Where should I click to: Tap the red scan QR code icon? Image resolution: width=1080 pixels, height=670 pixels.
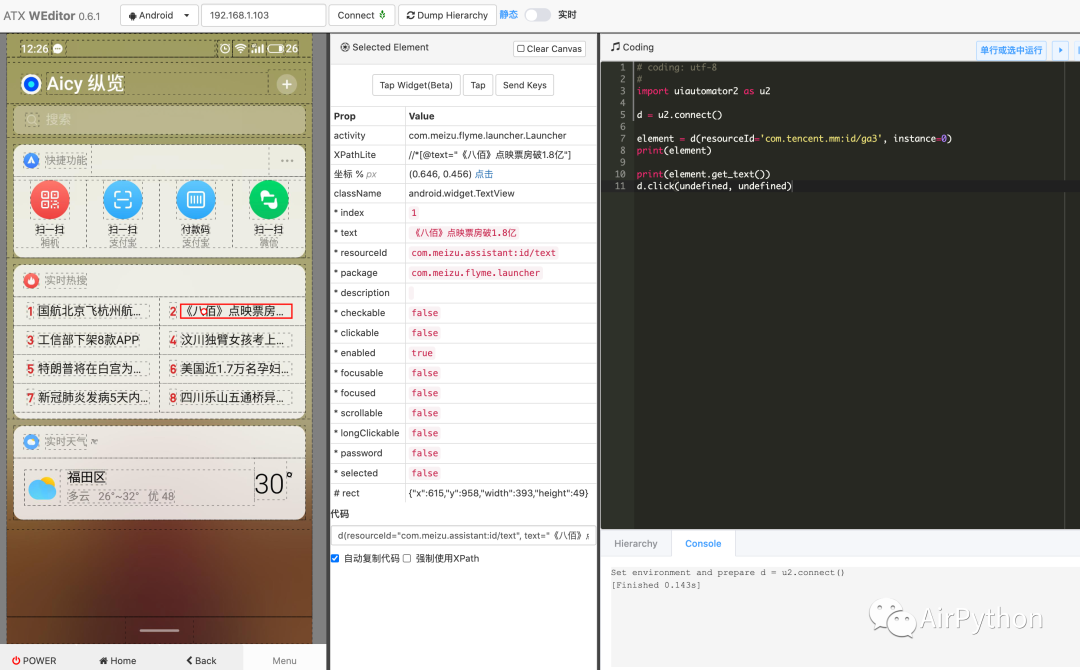click(50, 200)
